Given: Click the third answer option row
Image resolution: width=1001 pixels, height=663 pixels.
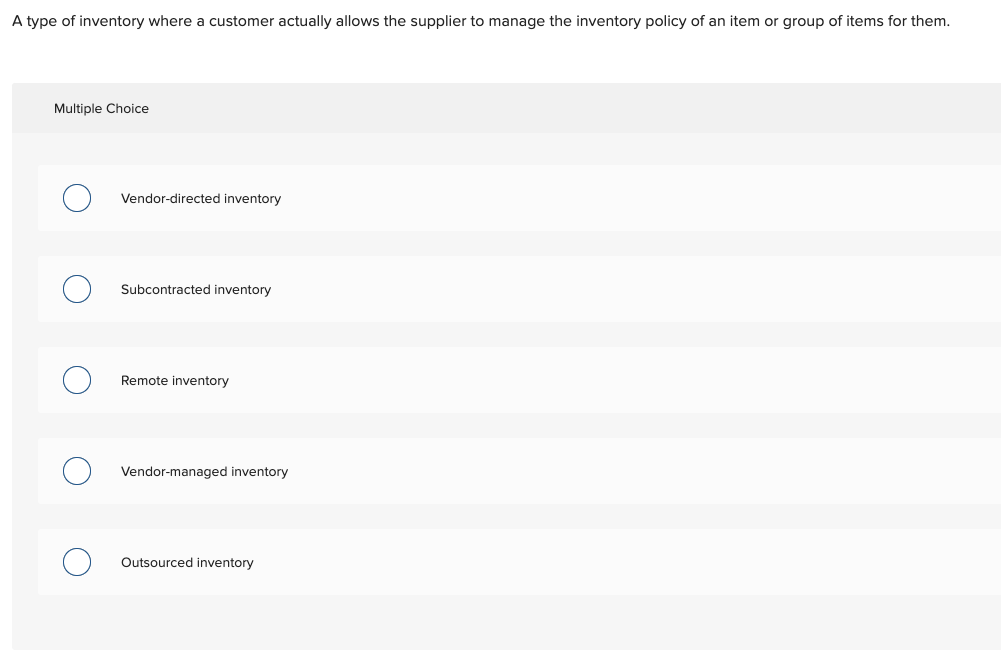Looking at the screenshot, I should point(500,380).
